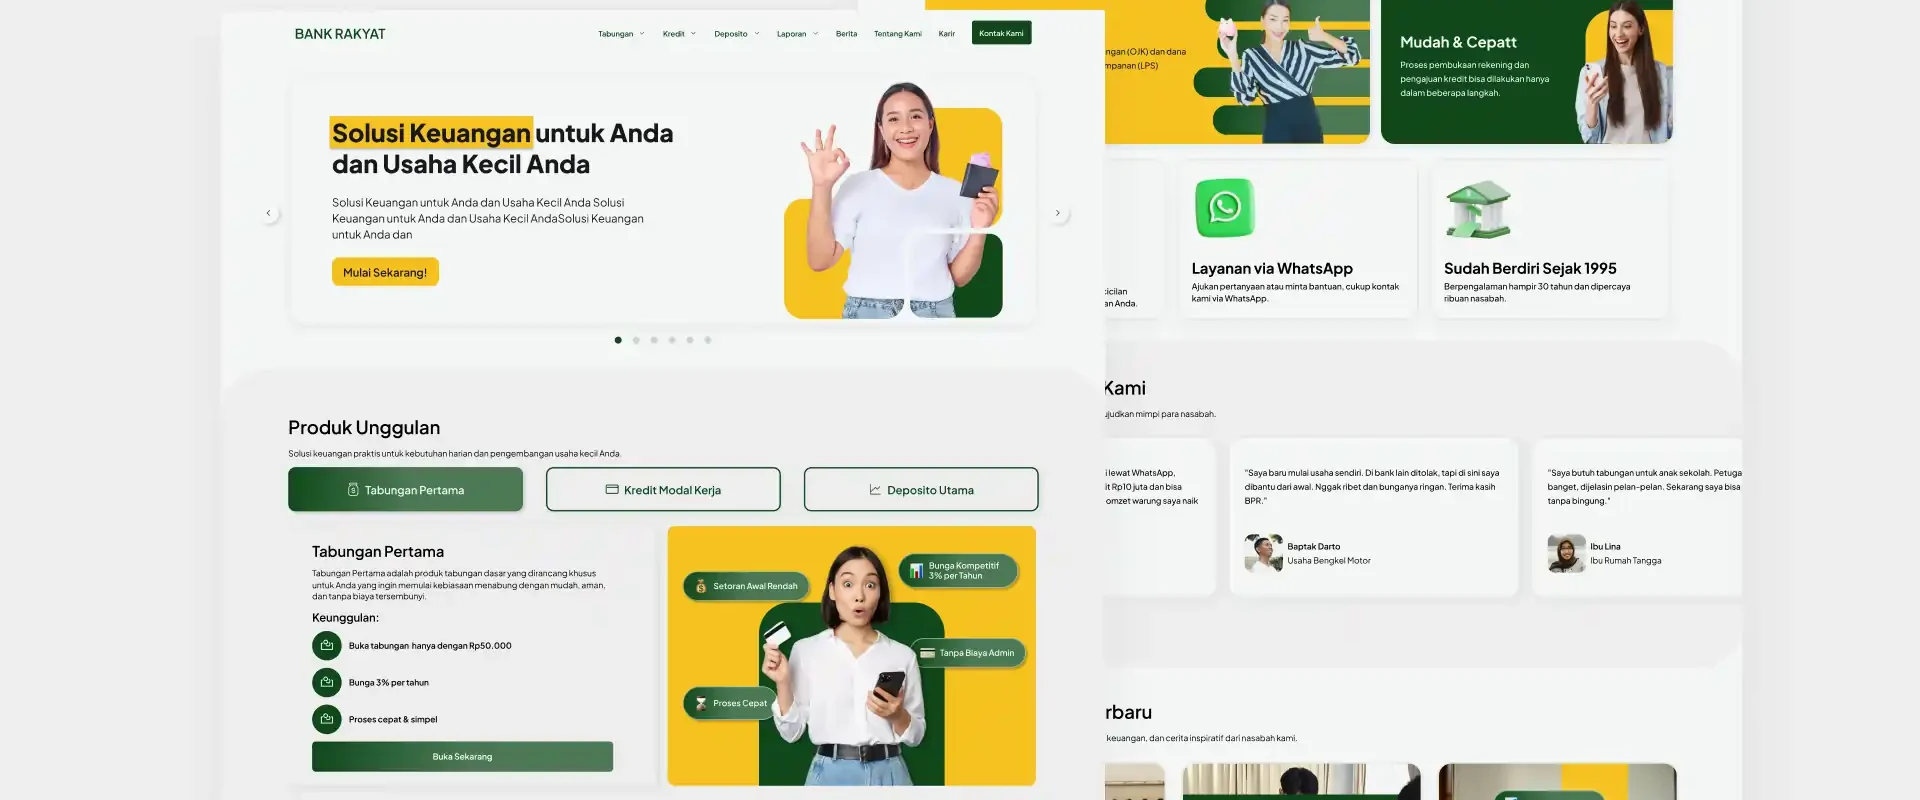
Task: Click the Buka Sekarang button
Action: 462,757
